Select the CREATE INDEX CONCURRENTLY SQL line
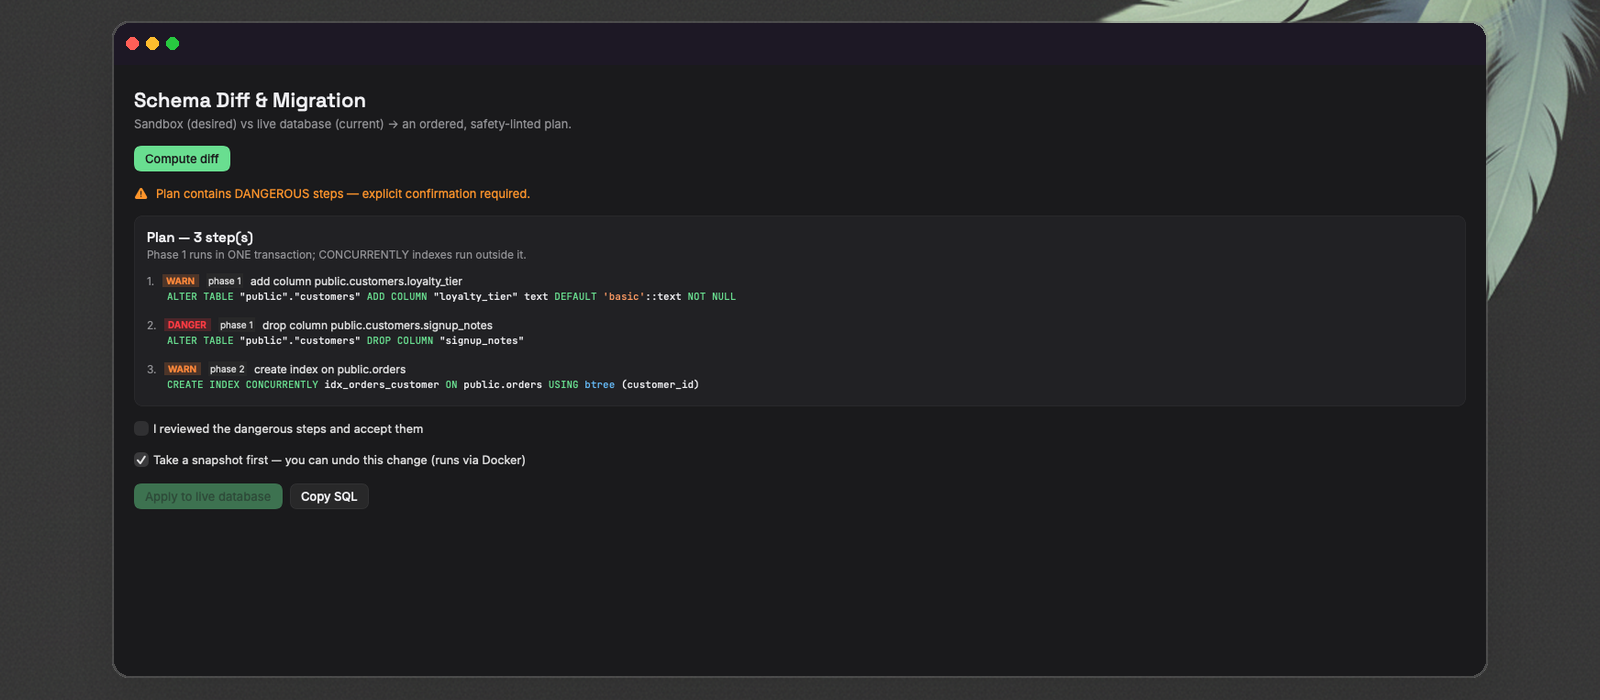Image resolution: width=1600 pixels, height=700 pixels. (433, 385)
